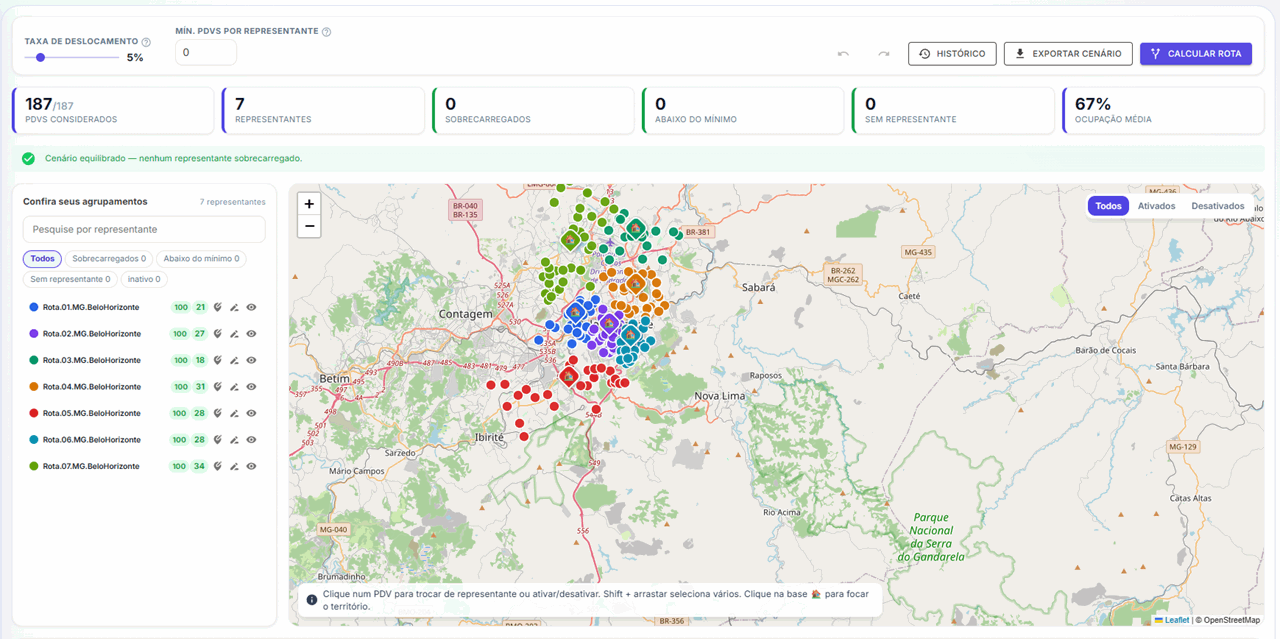Select the Sobrecarregados 0 filter chip
This screenshot has width=1280, height=639.
pos(109,259)
